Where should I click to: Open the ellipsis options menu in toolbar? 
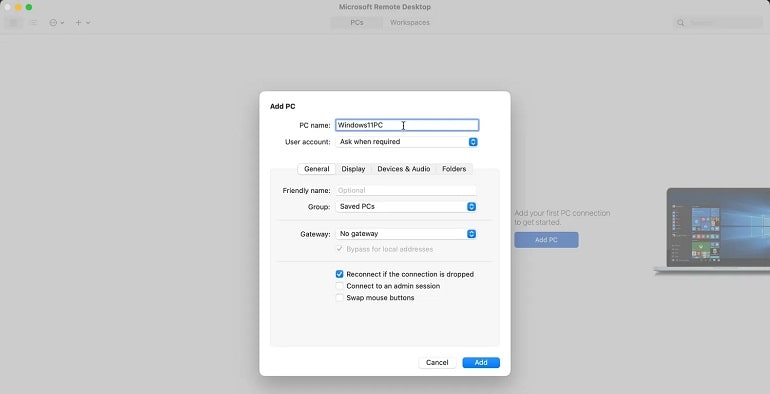click(56, 23)
